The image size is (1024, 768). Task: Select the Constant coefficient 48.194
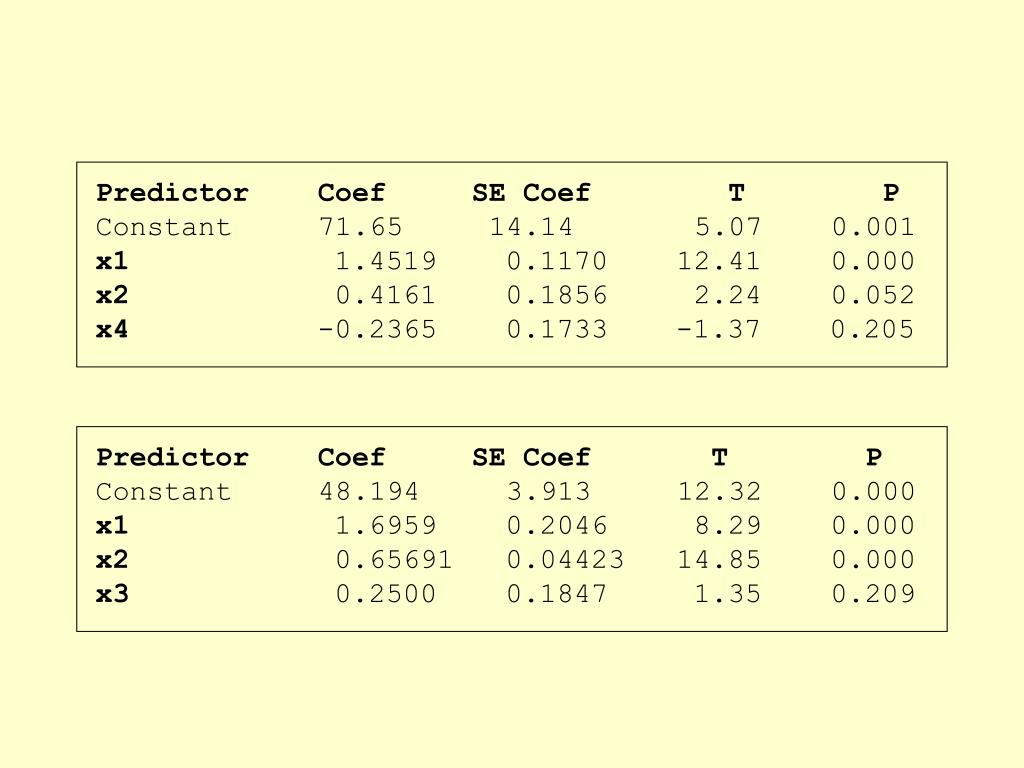pyautogui.click(x=369, y=491)
